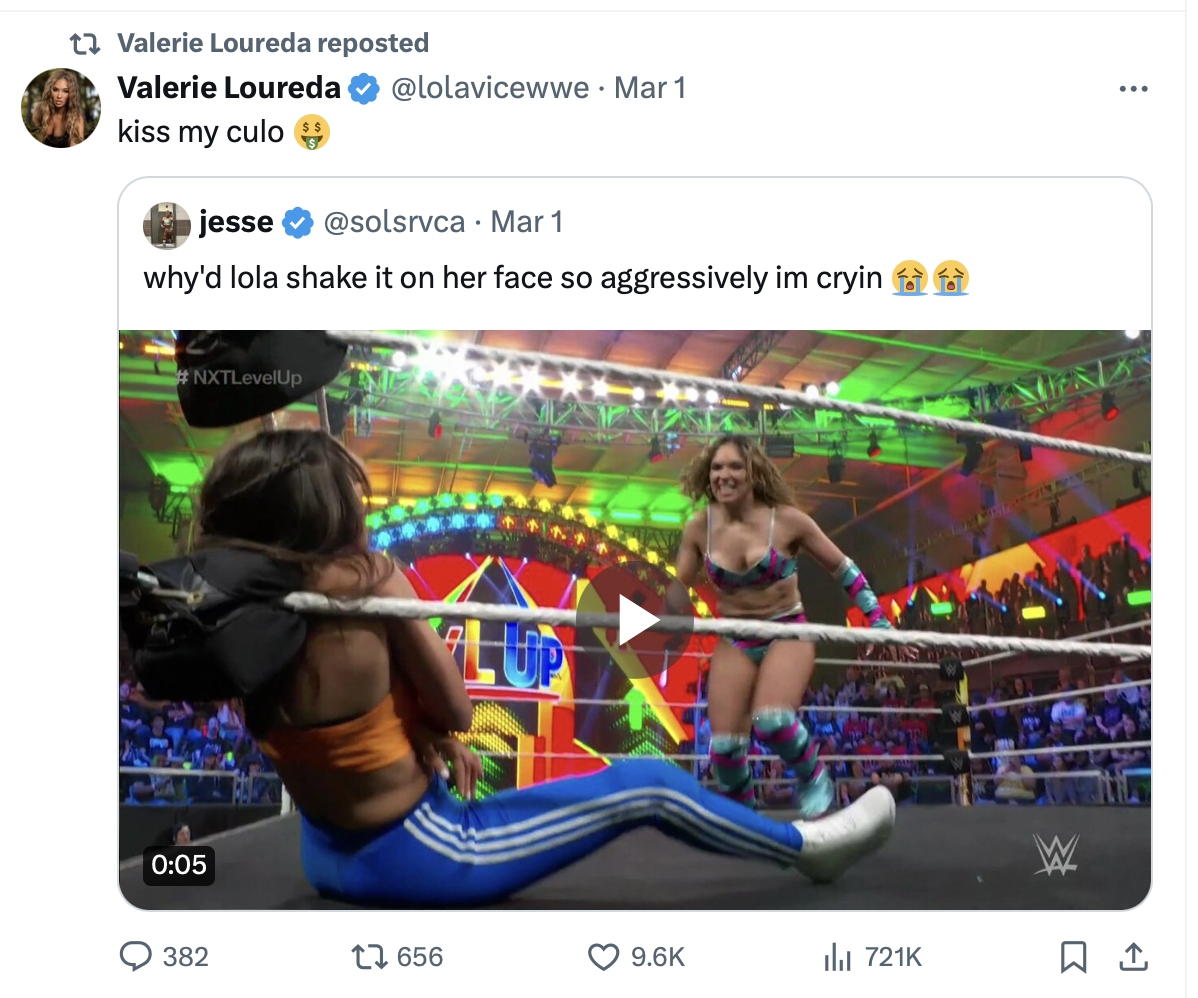Share the tweet via upload icon
1198x998 pixels.
[x=1133, y=957]
